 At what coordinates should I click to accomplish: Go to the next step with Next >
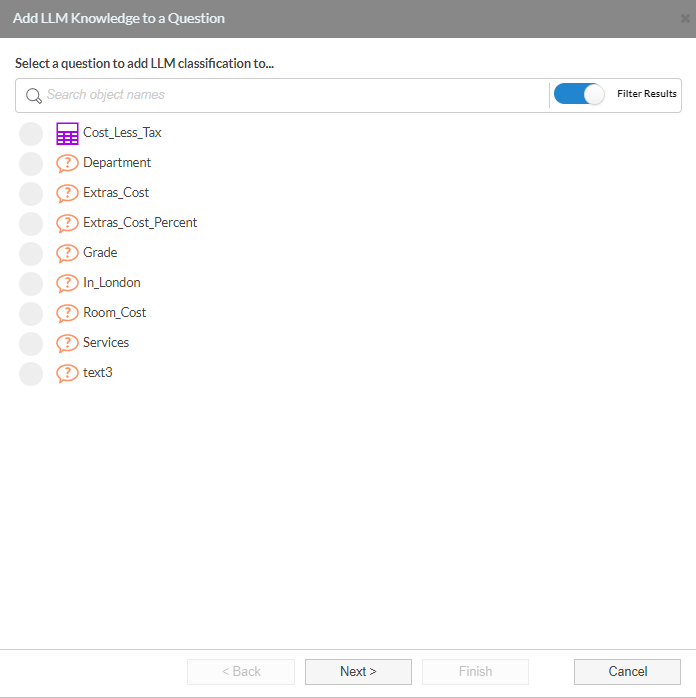(358, 671)
